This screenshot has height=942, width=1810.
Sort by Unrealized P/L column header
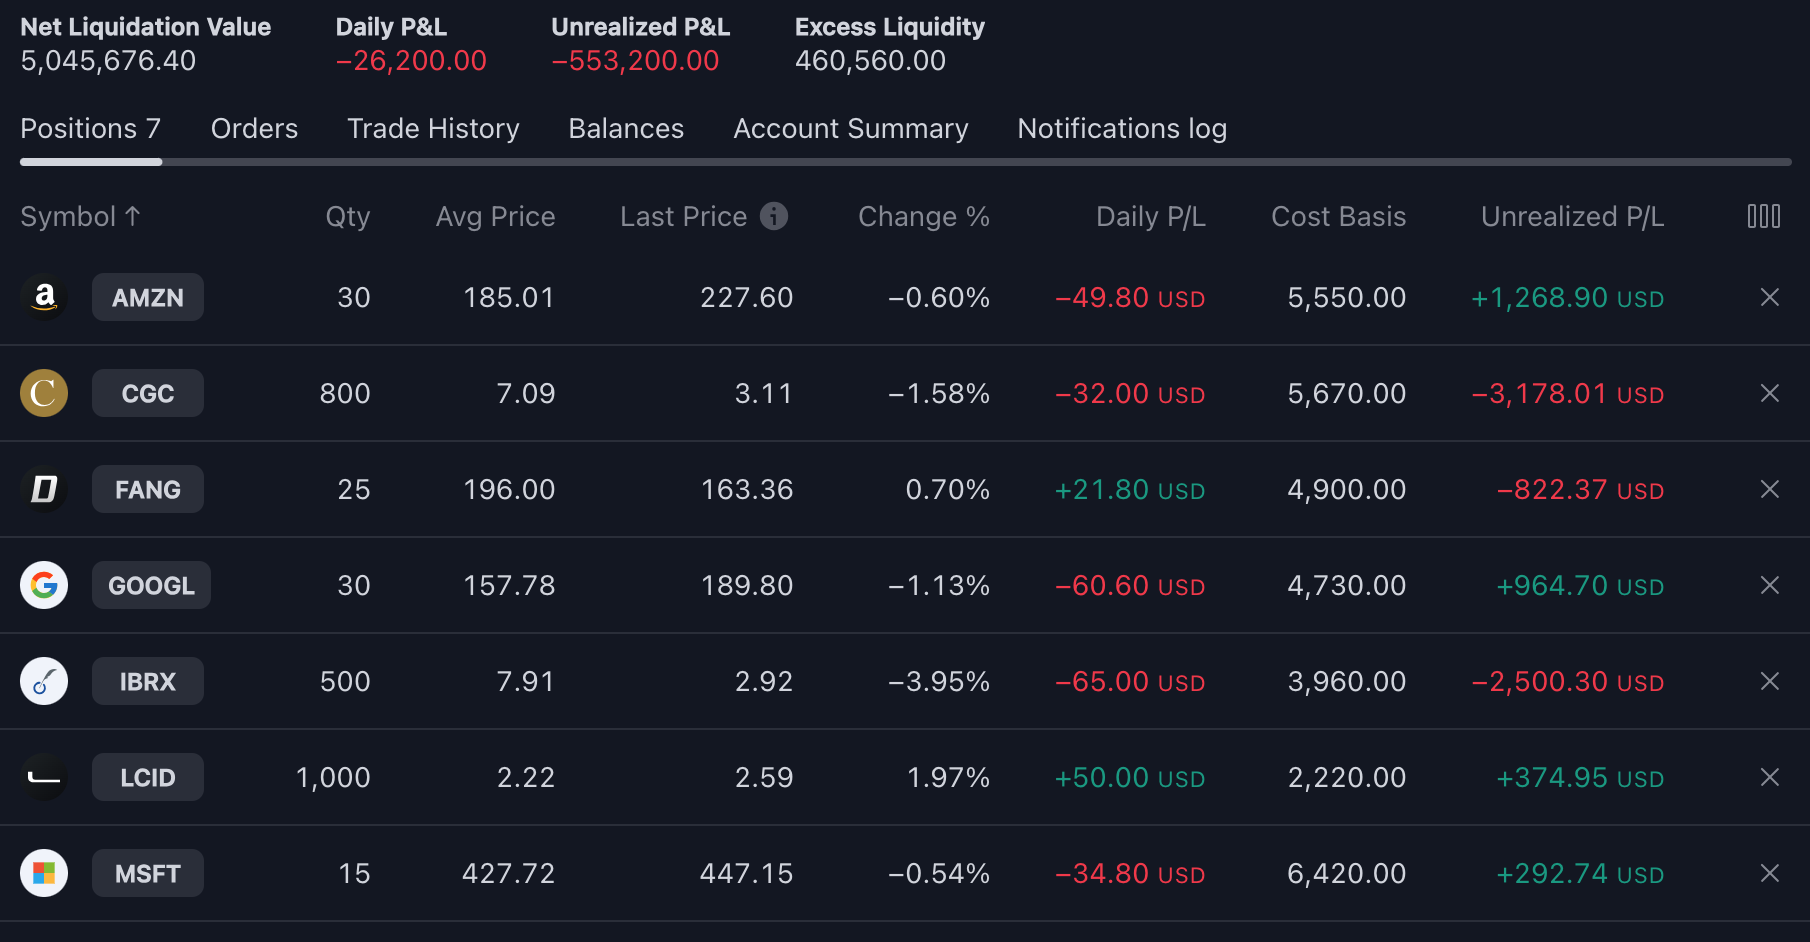click(x=1572, y=216)
